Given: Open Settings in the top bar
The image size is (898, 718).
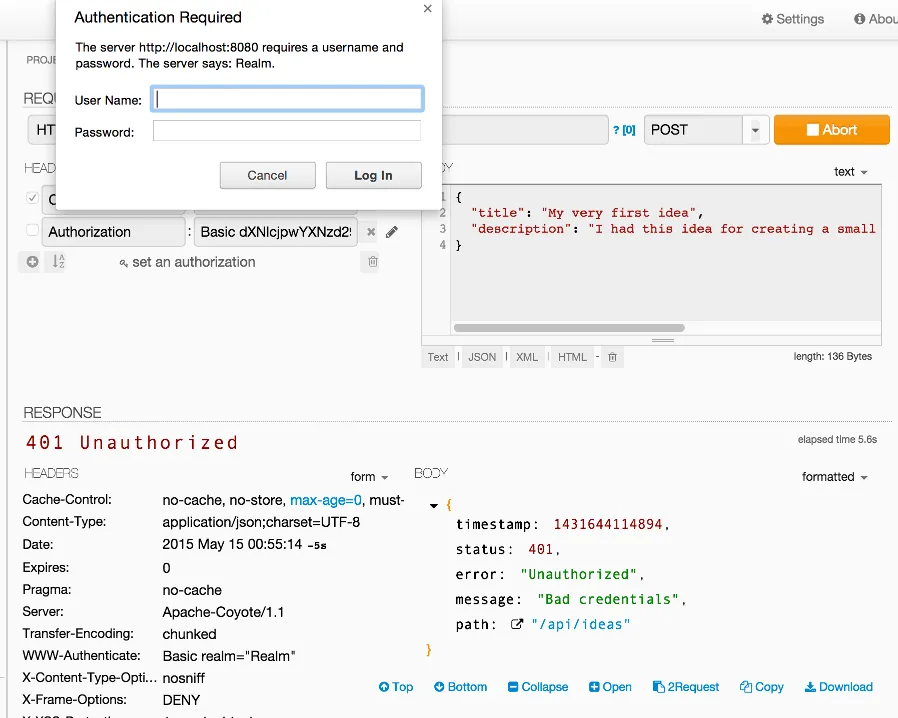Looking at the screenshot, I should click(x=792, y=19).
